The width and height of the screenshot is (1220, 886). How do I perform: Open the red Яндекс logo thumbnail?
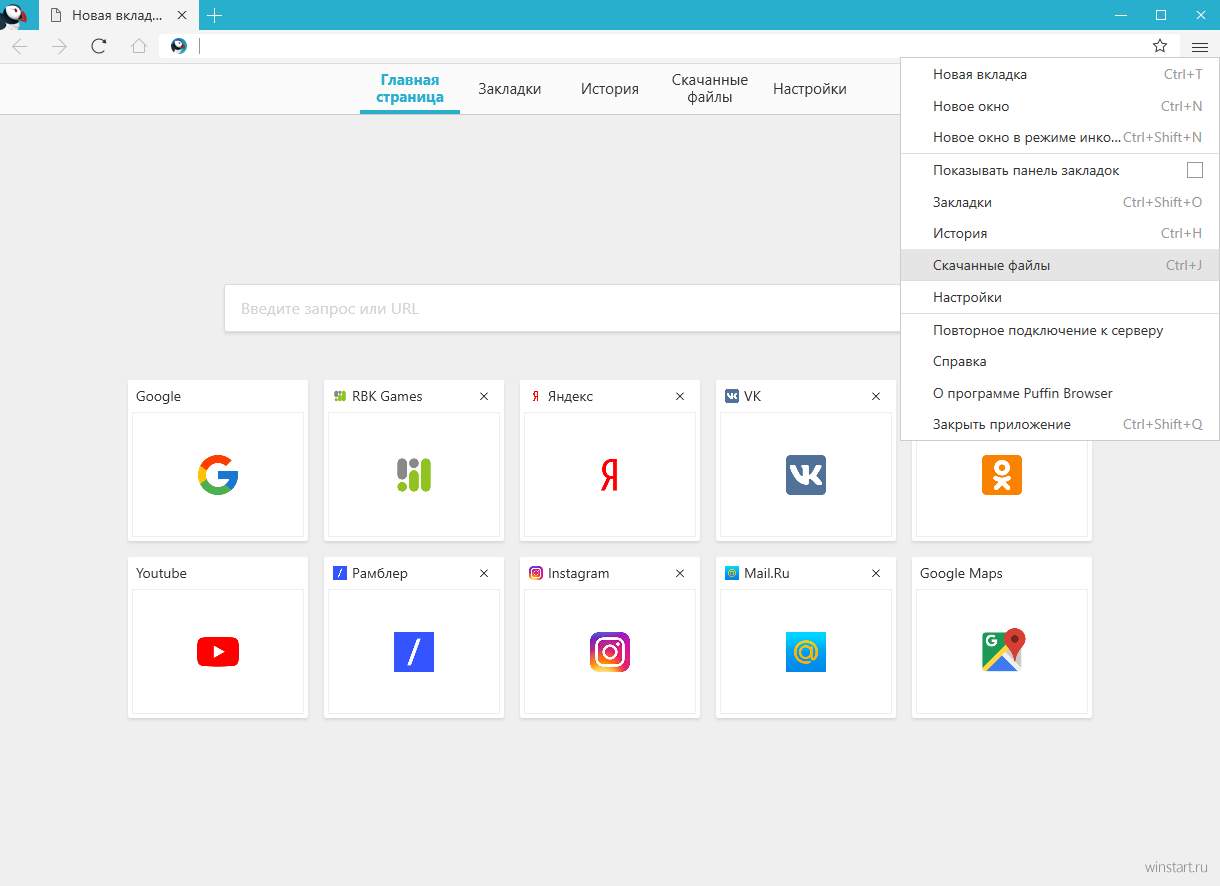click(610, 475)
